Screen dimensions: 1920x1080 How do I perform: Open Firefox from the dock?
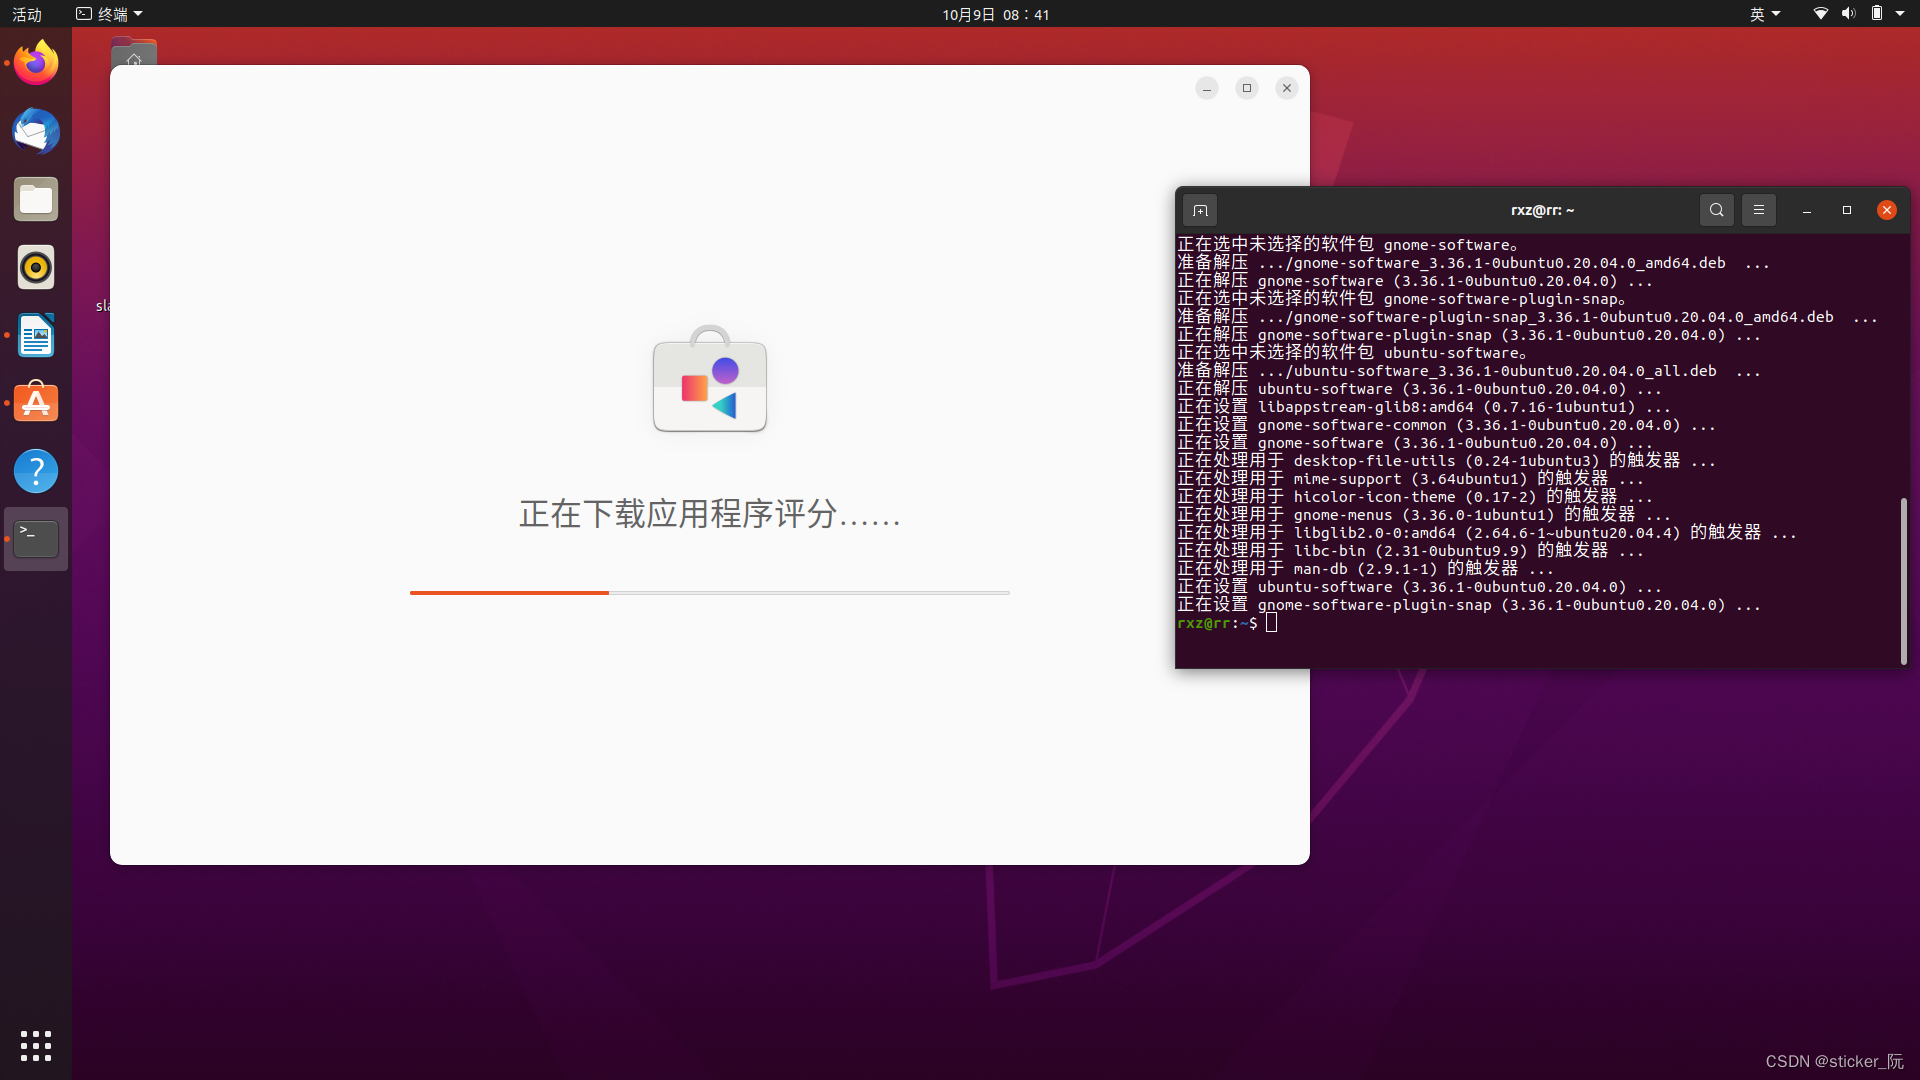click(x=35, y=62)
